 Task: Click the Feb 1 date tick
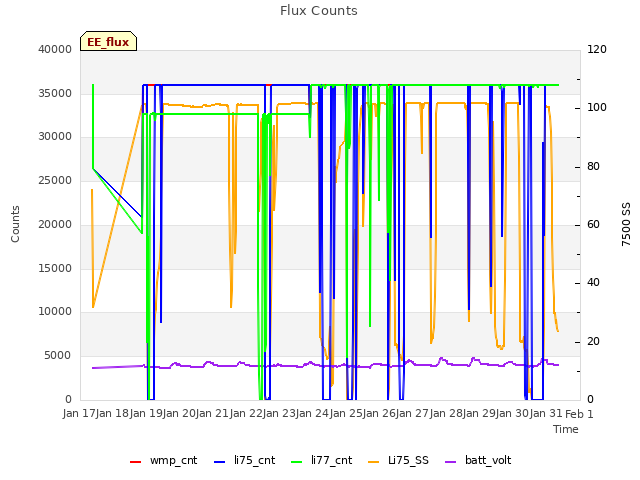(579, 413)
